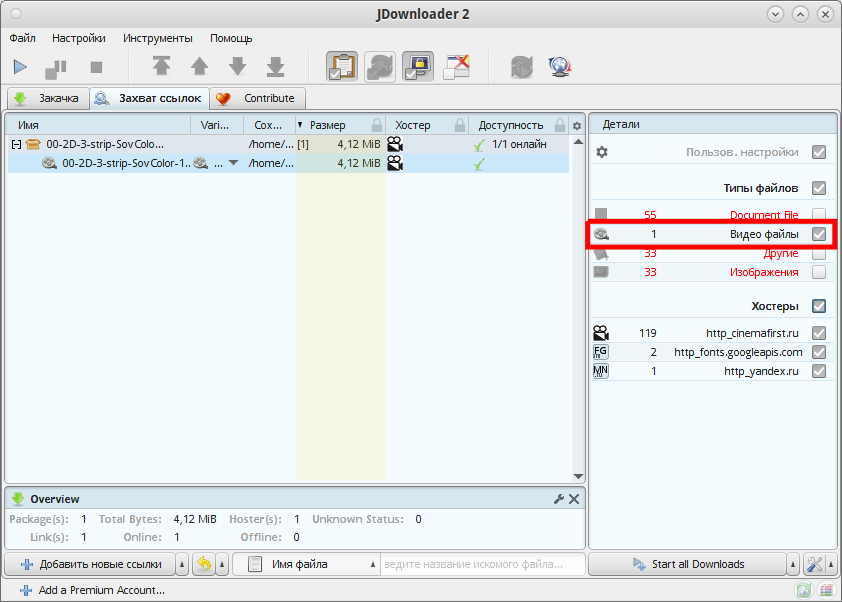Toggle the auto-reconnect toolbar button

[380, 67]
